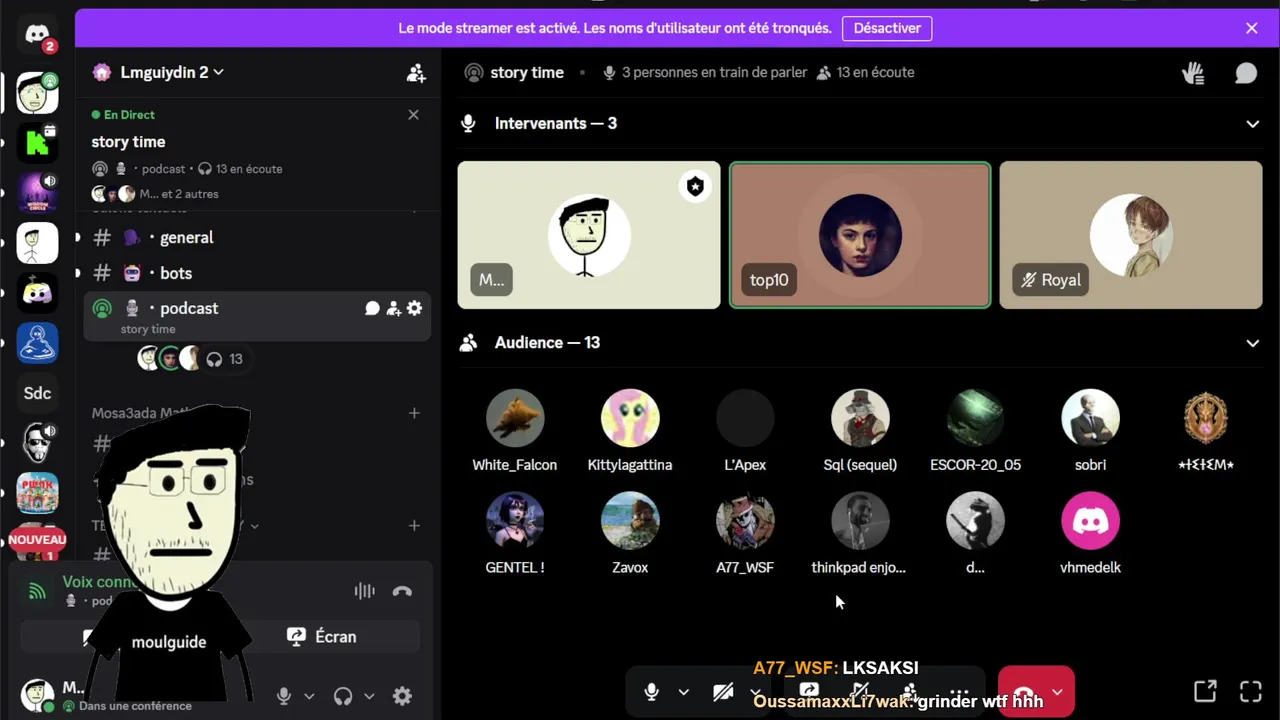This screenshot has width=1280, height=720.
Task: Open user settings gear icon
Action: coord(402,696)
